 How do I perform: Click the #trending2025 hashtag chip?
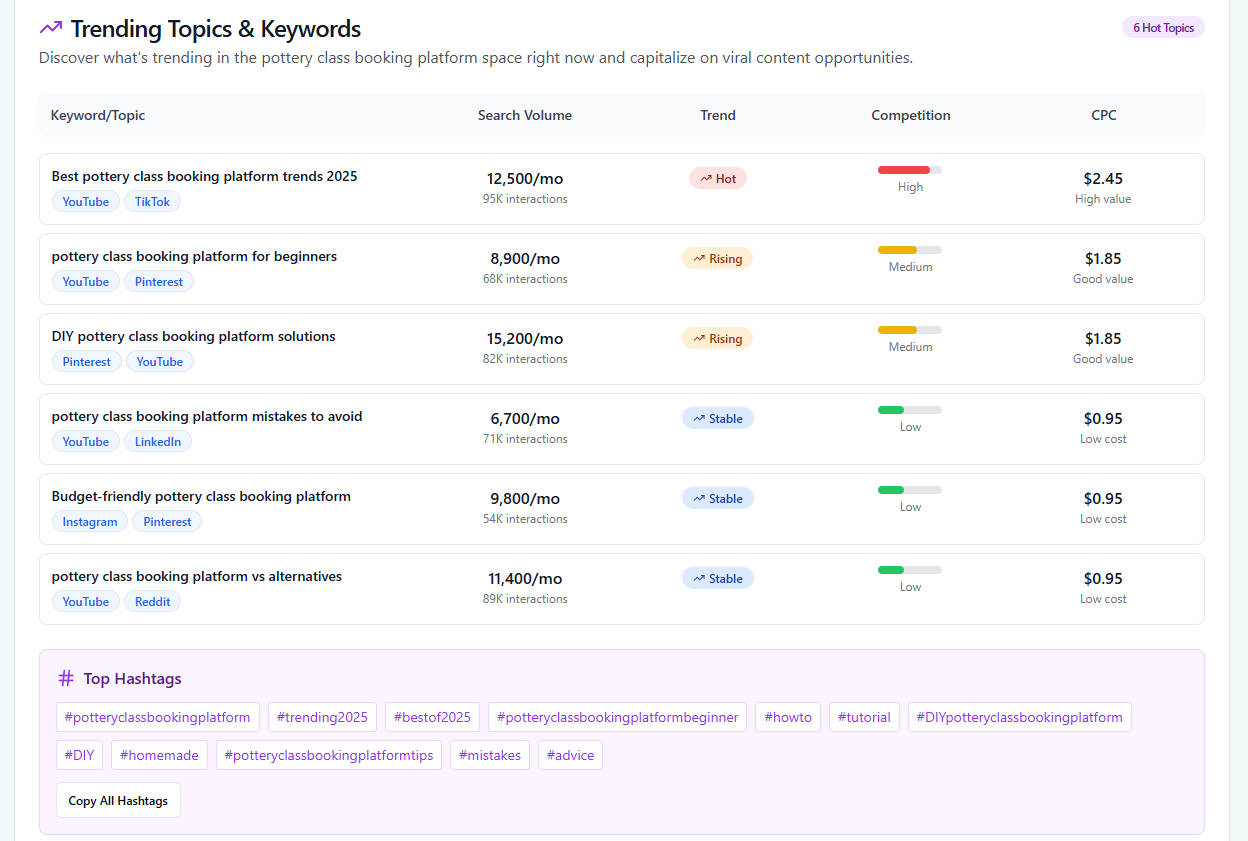(x=322, y=717)
